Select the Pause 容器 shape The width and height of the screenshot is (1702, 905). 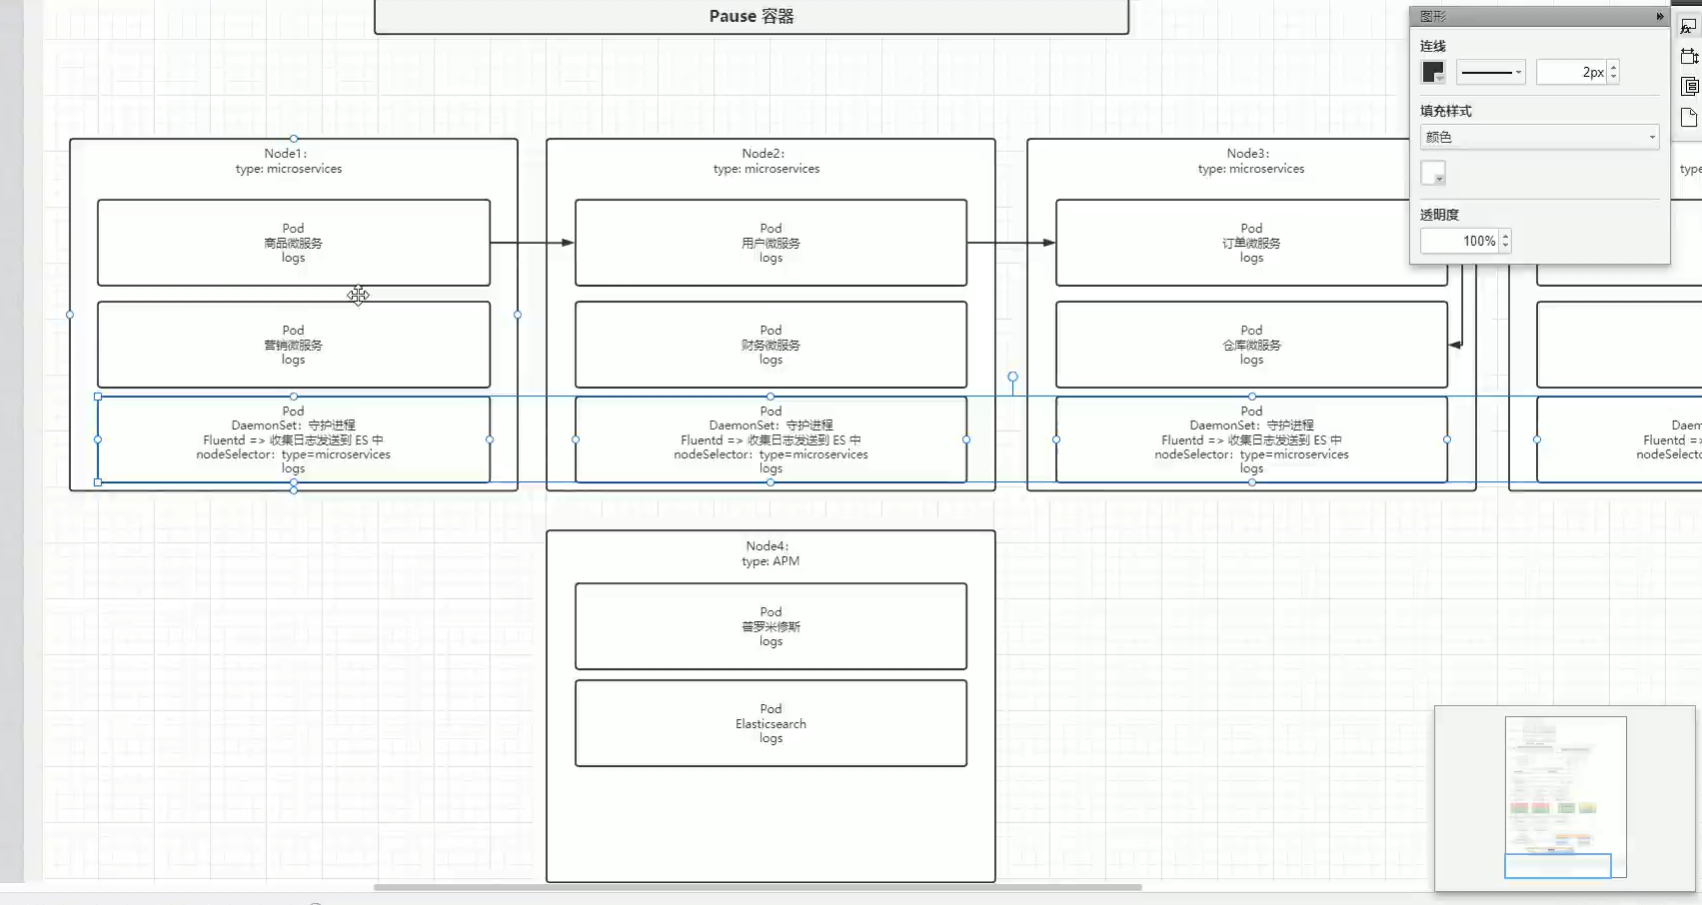coord(751,16)
